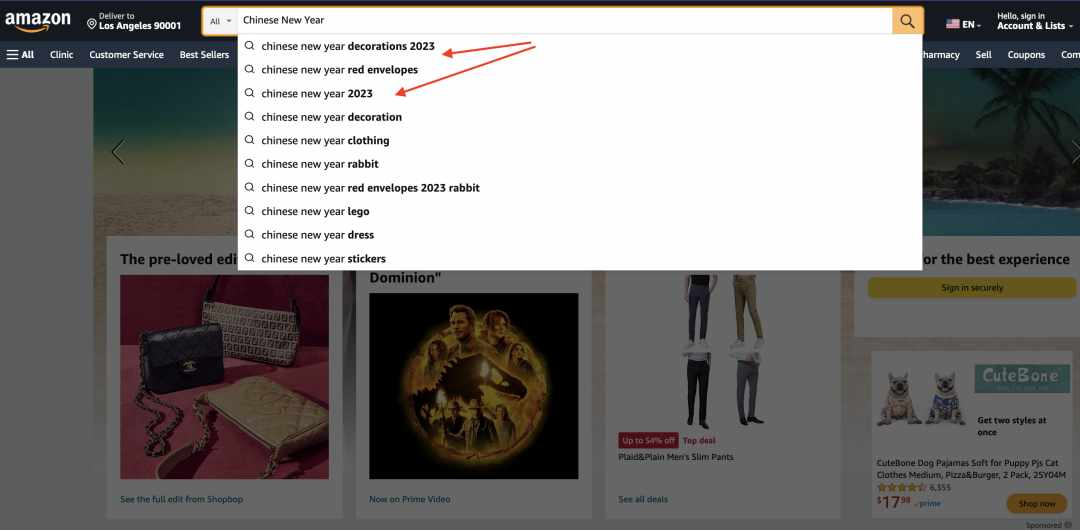Viewport: 1080px width, 530px height.
Task: Click the Jurassic World Dominion poster thumbnail
Action: coord(473,386)
